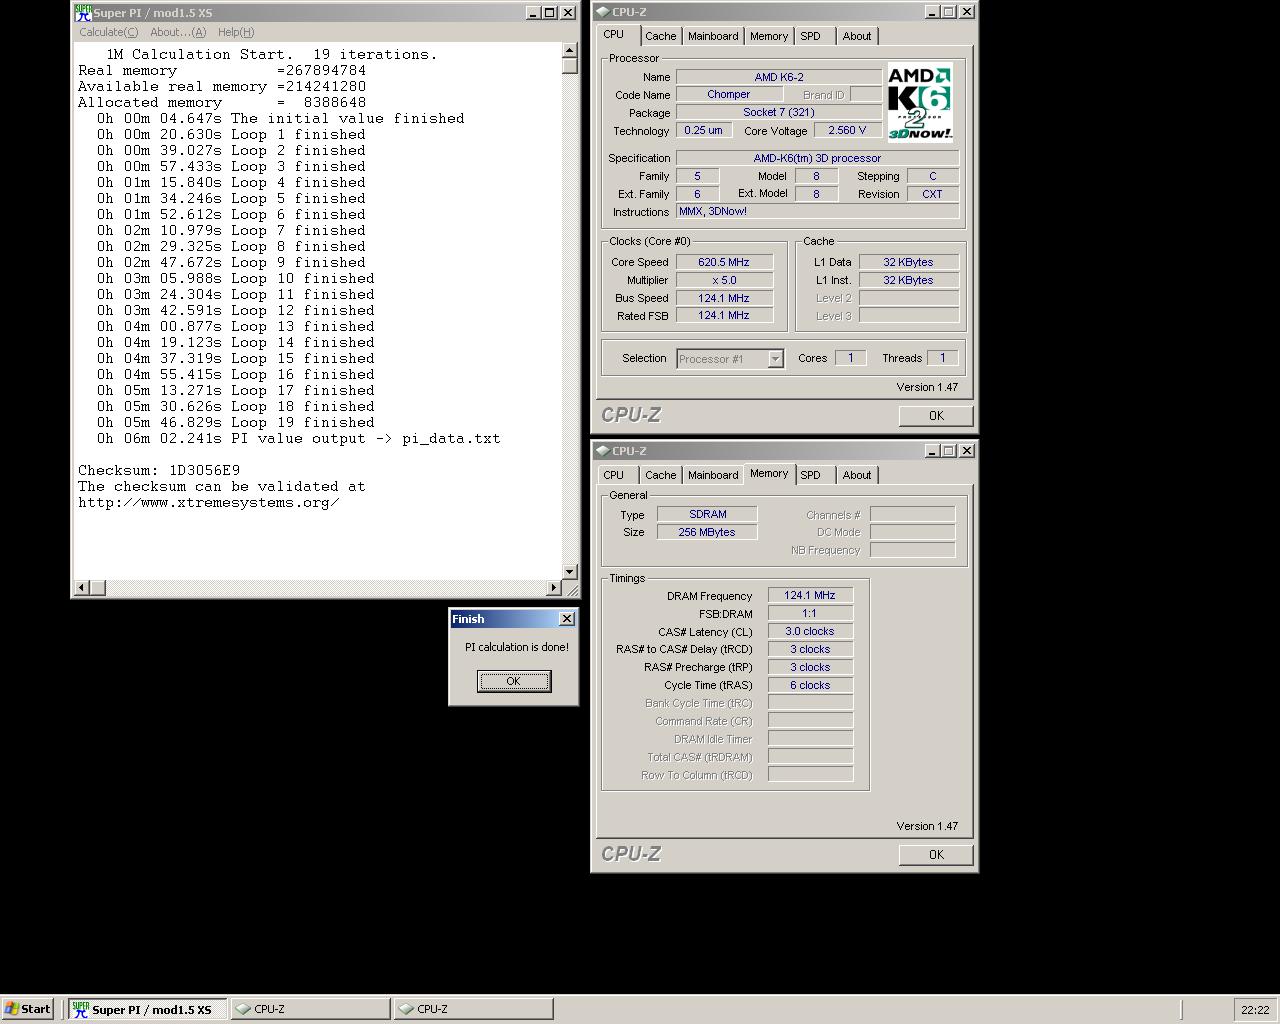Click the Multiplier value x 5.0
This screenshot has height=1024, width=1280.
point(724,280)
